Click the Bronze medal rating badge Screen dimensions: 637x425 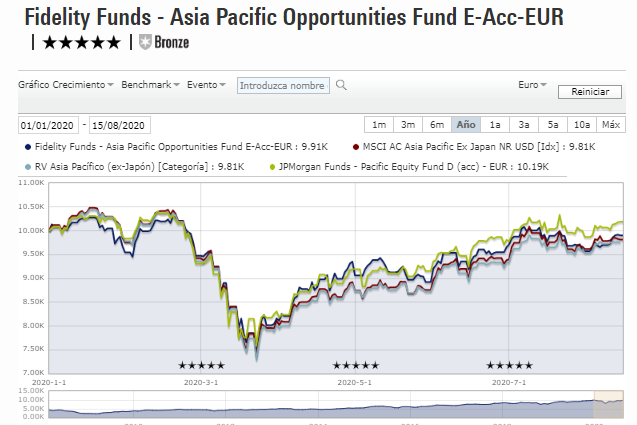164,42
